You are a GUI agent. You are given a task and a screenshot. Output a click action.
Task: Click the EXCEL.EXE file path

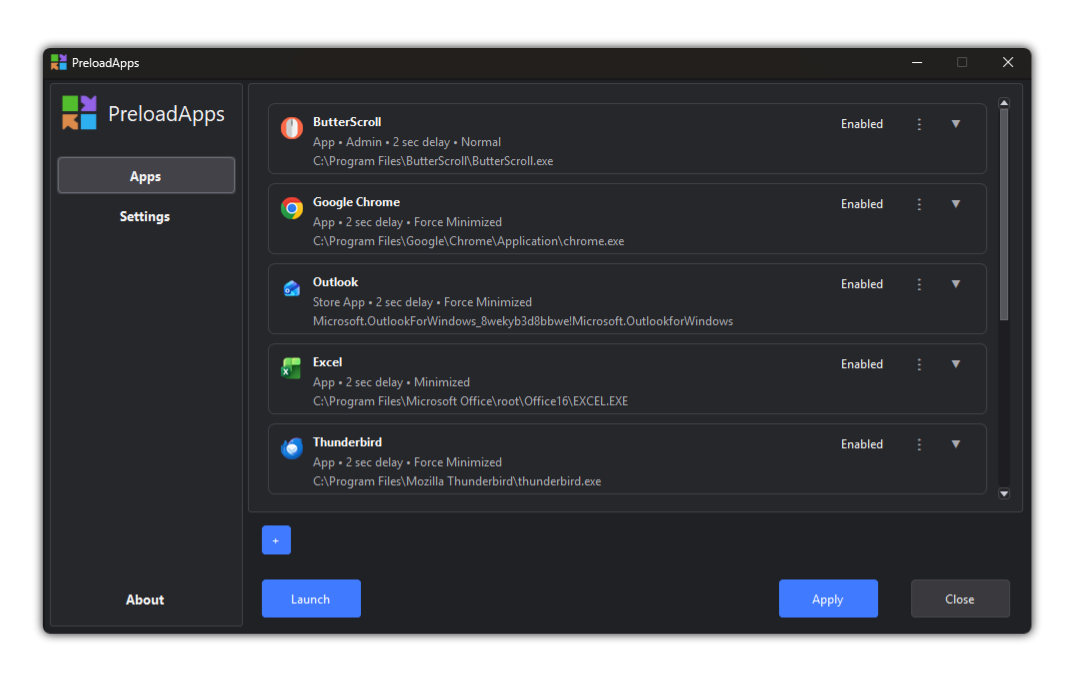471,401
